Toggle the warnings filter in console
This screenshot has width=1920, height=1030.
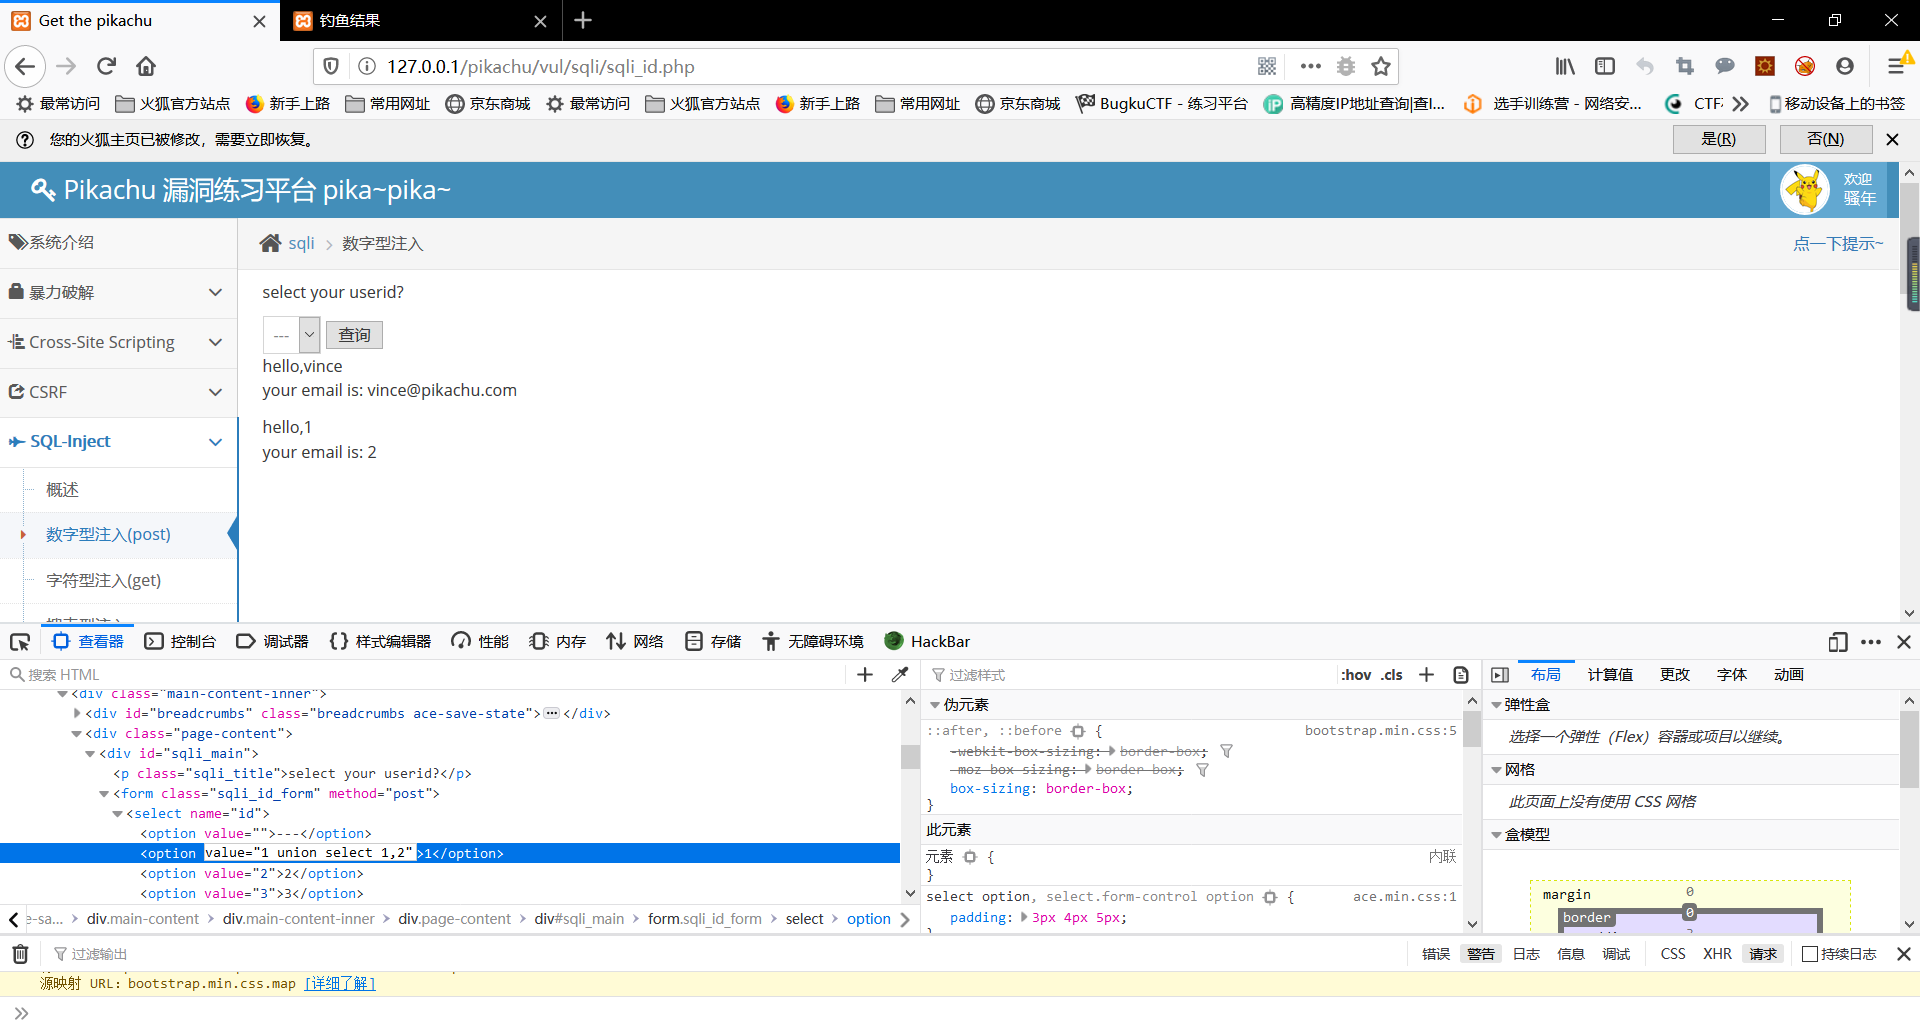pos(1481,954)
